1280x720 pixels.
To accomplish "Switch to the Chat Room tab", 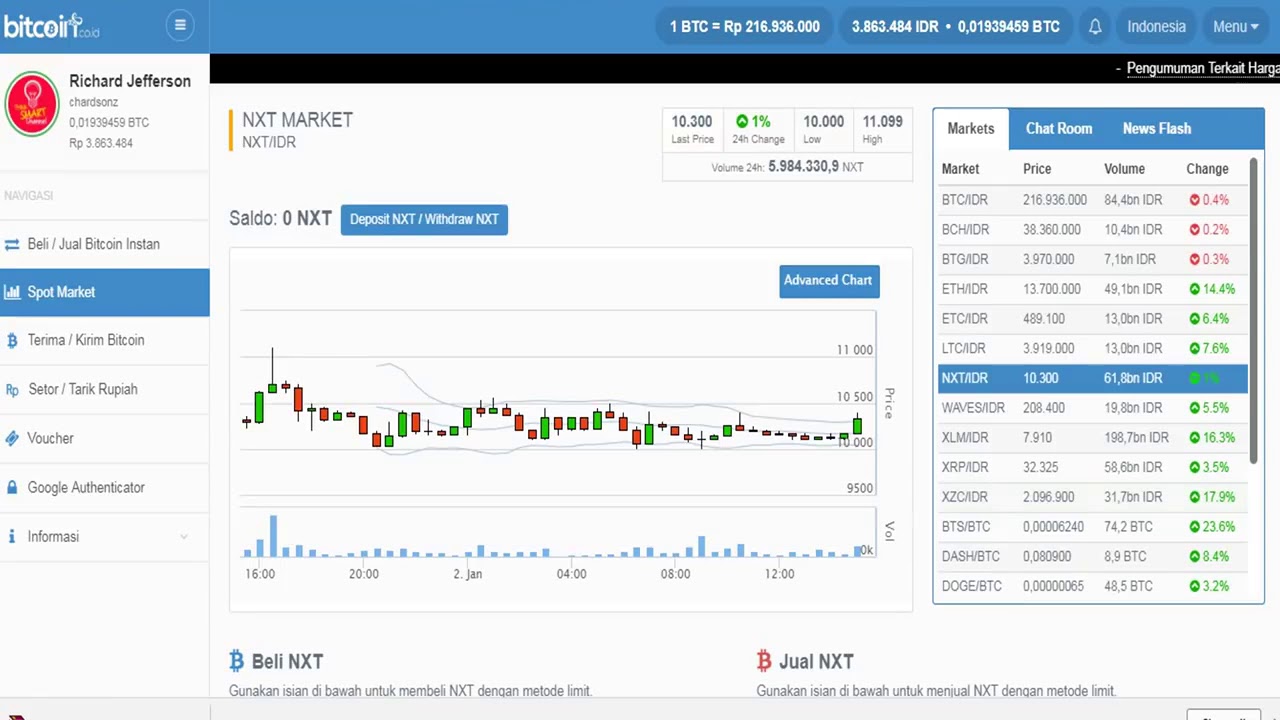I will (1059, 129).
